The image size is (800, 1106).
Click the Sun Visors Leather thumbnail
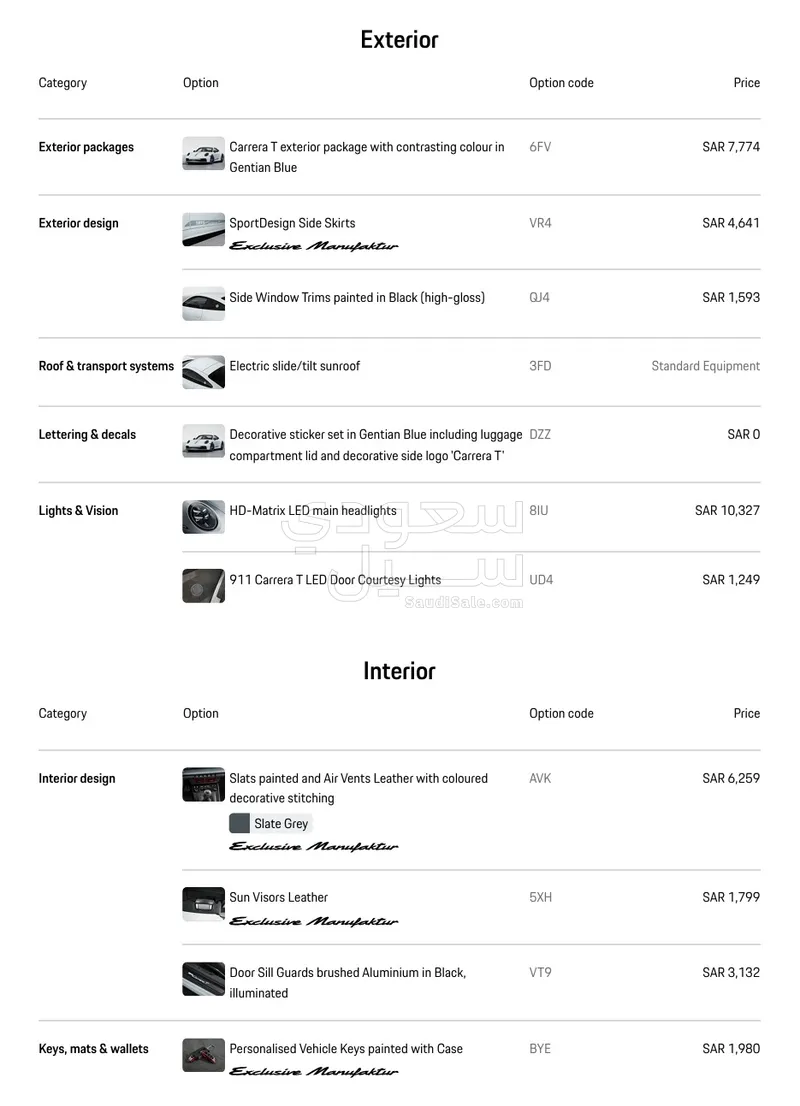[x=203, y=904]
